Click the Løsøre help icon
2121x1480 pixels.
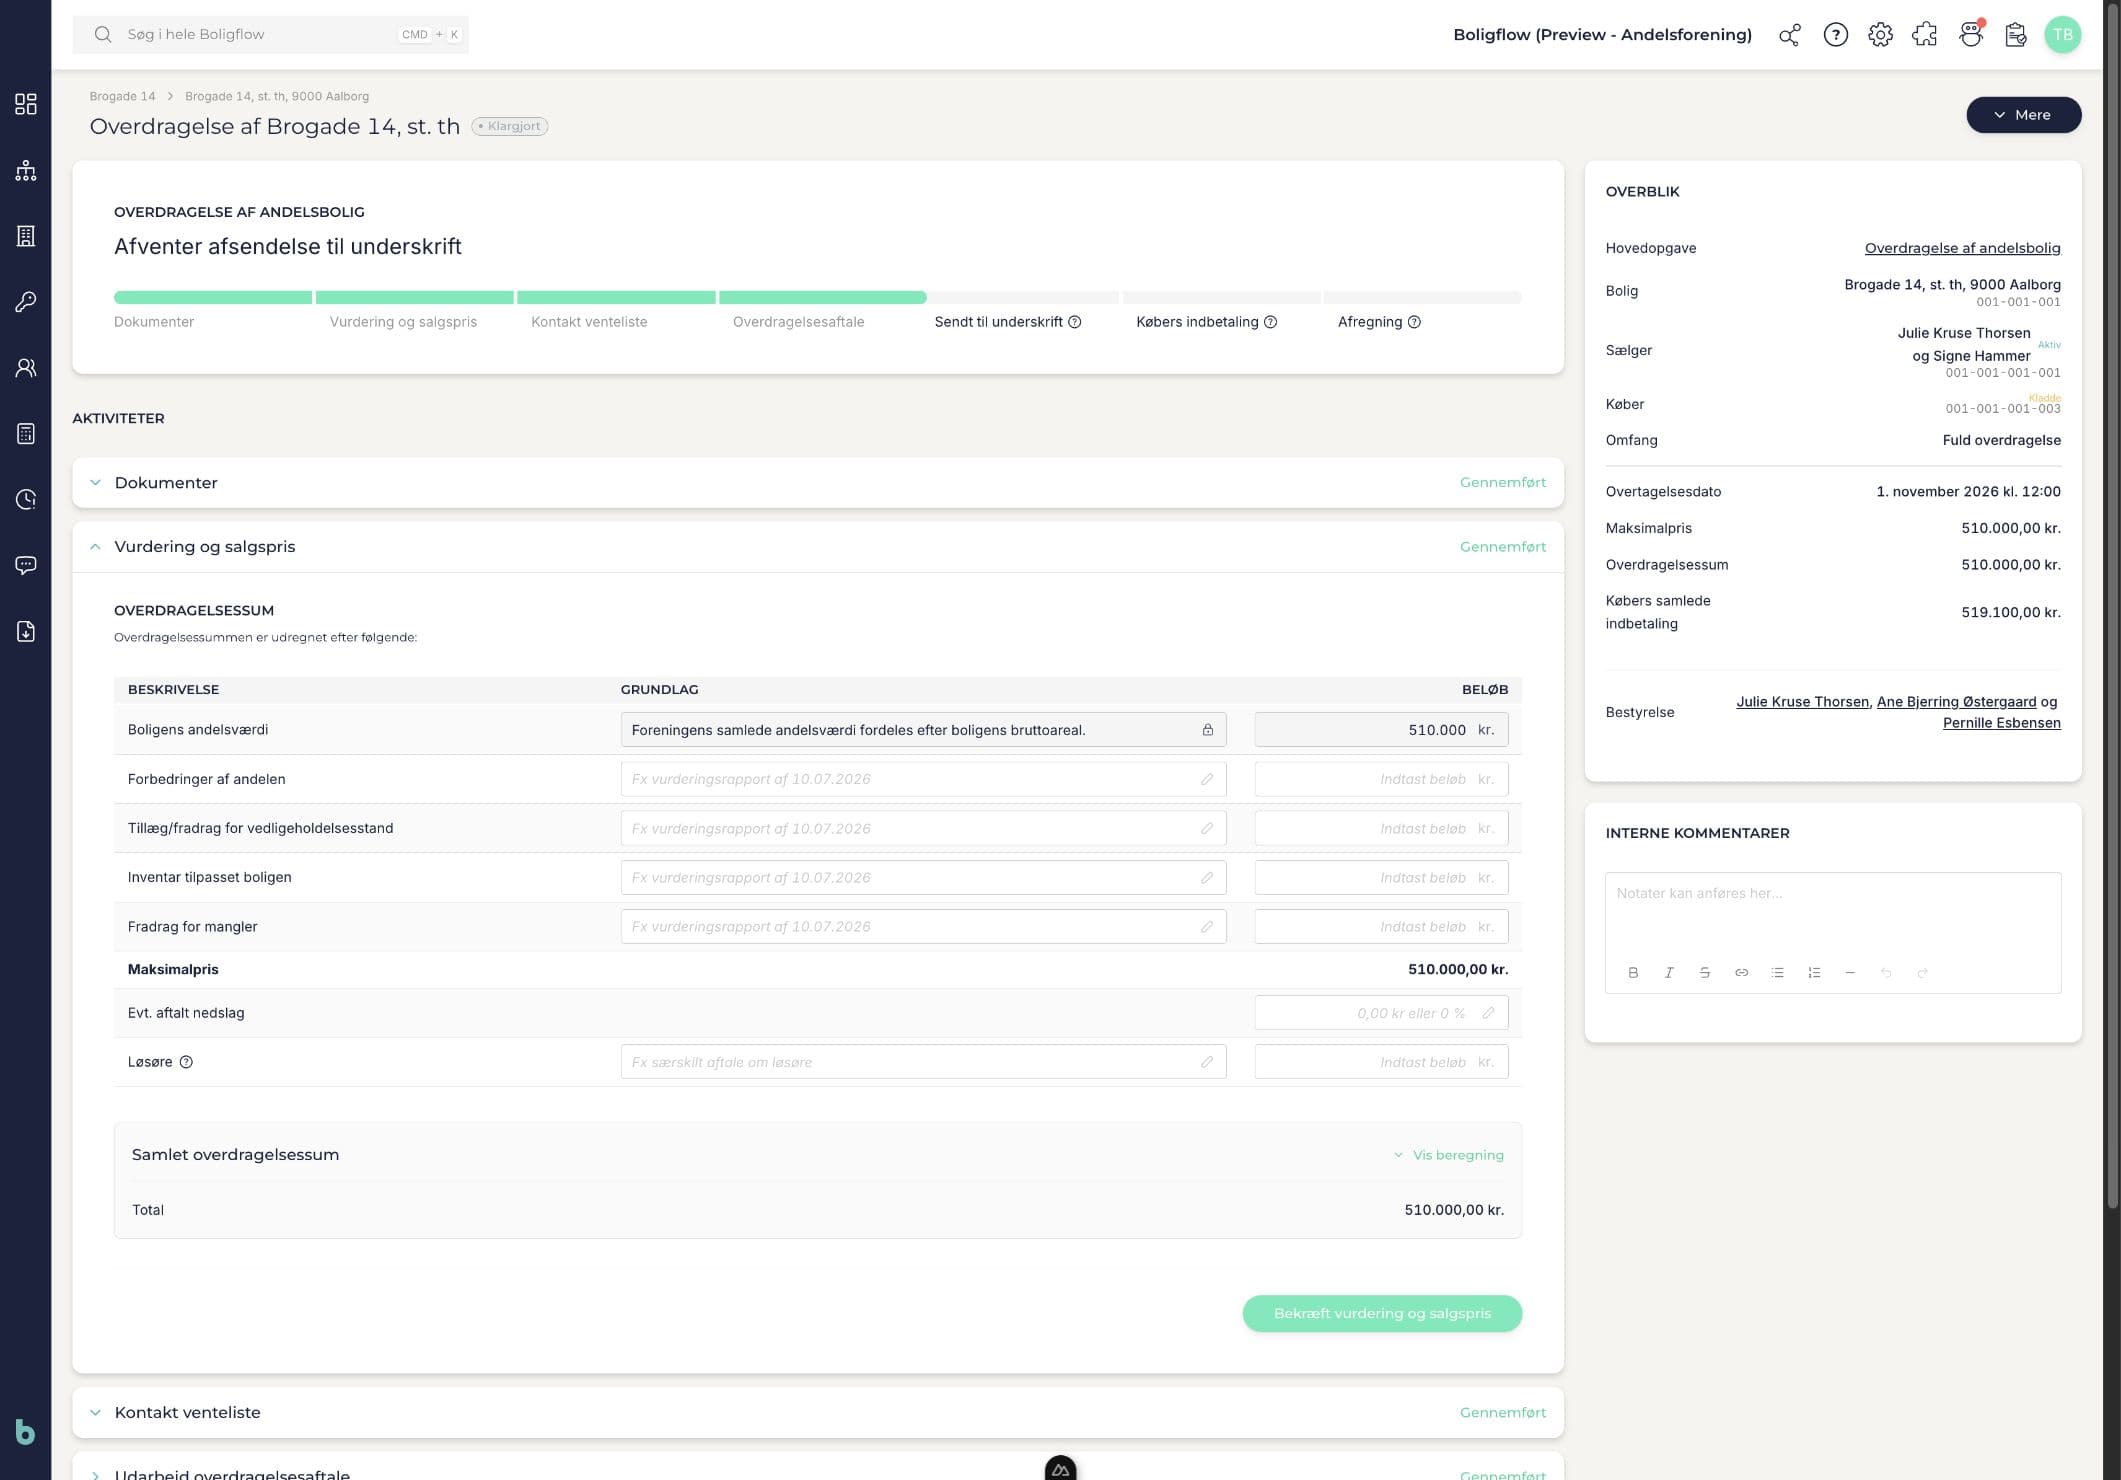(186, 1062)
